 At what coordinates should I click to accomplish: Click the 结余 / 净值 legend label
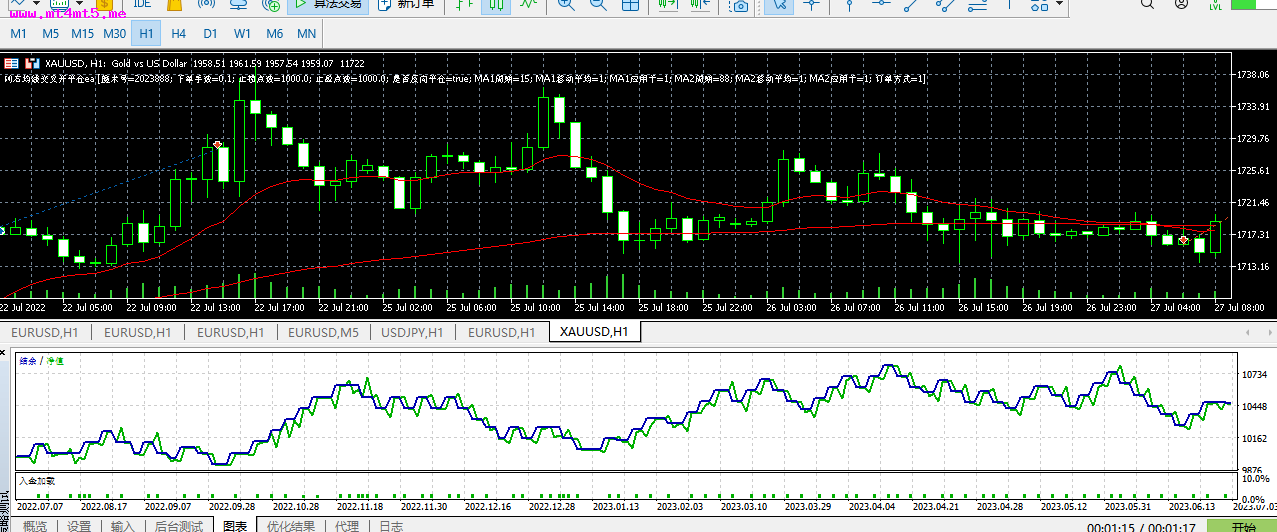pyautogui.click(x=41, y=361)
